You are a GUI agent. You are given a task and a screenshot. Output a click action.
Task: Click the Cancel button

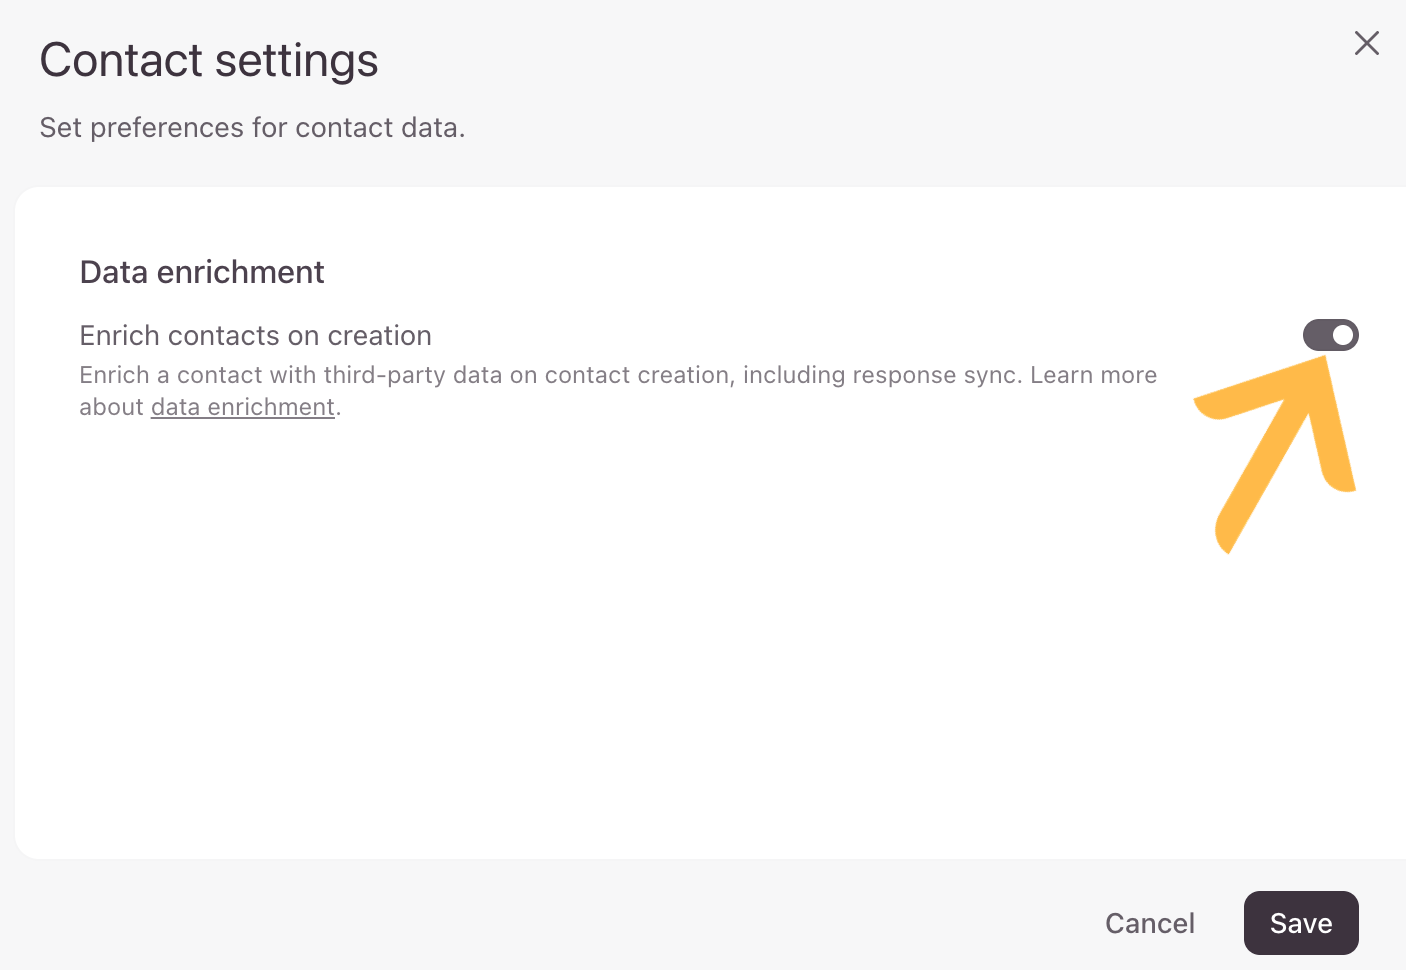(1149, 923)
